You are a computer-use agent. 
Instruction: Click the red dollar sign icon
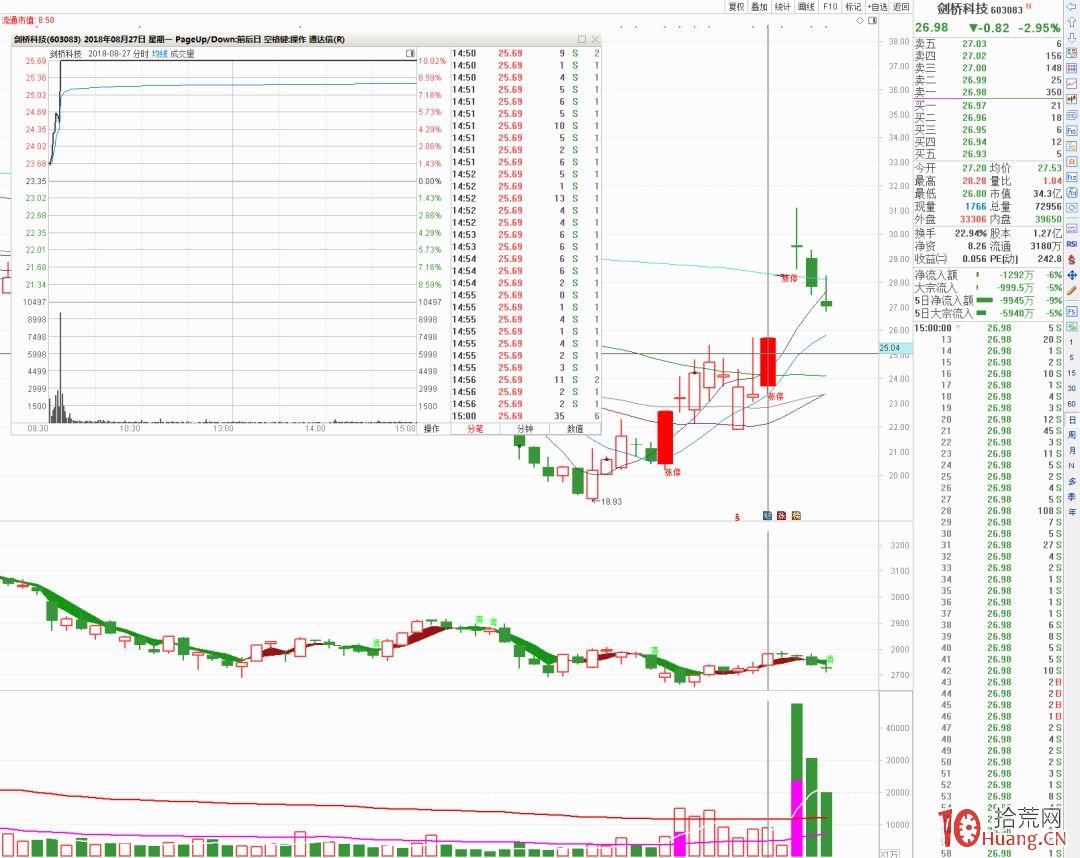[1072, 260]
